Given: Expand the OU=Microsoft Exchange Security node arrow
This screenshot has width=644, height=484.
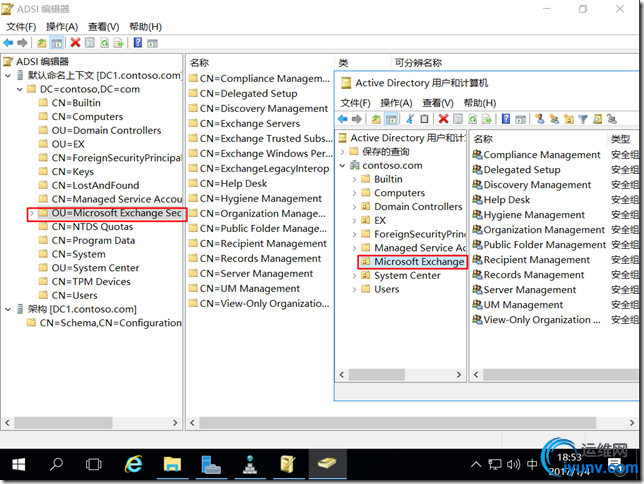Looking at the screenshot, I should click(31, 213).
